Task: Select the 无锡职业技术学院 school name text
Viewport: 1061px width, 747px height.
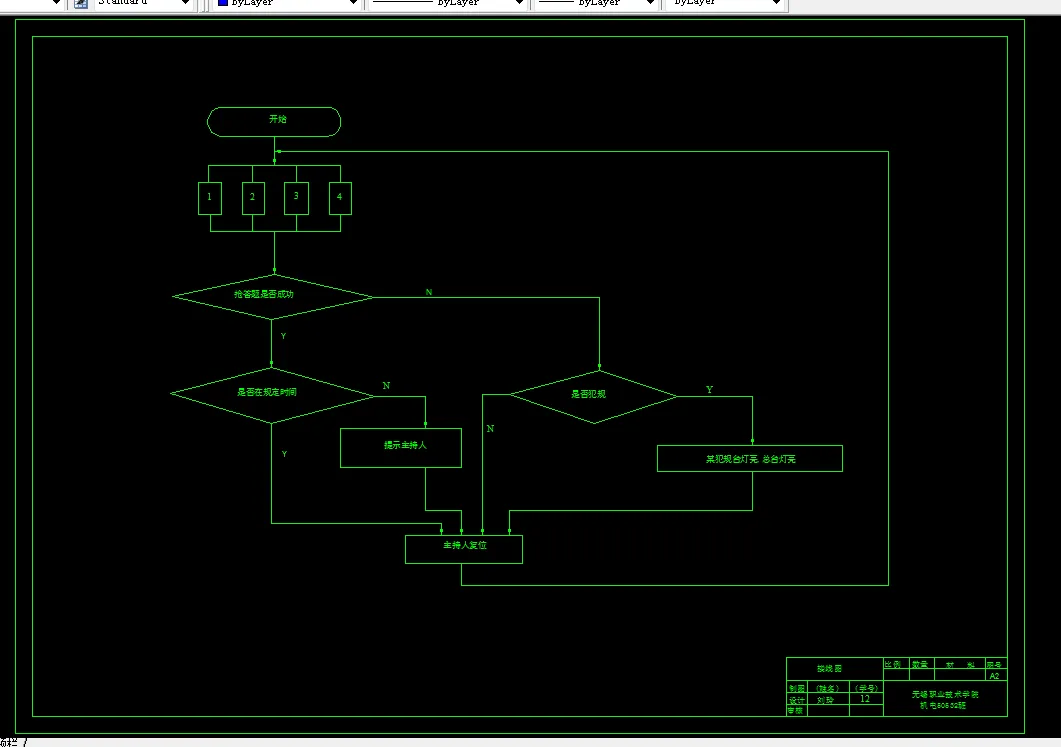Action: [945, 695]
